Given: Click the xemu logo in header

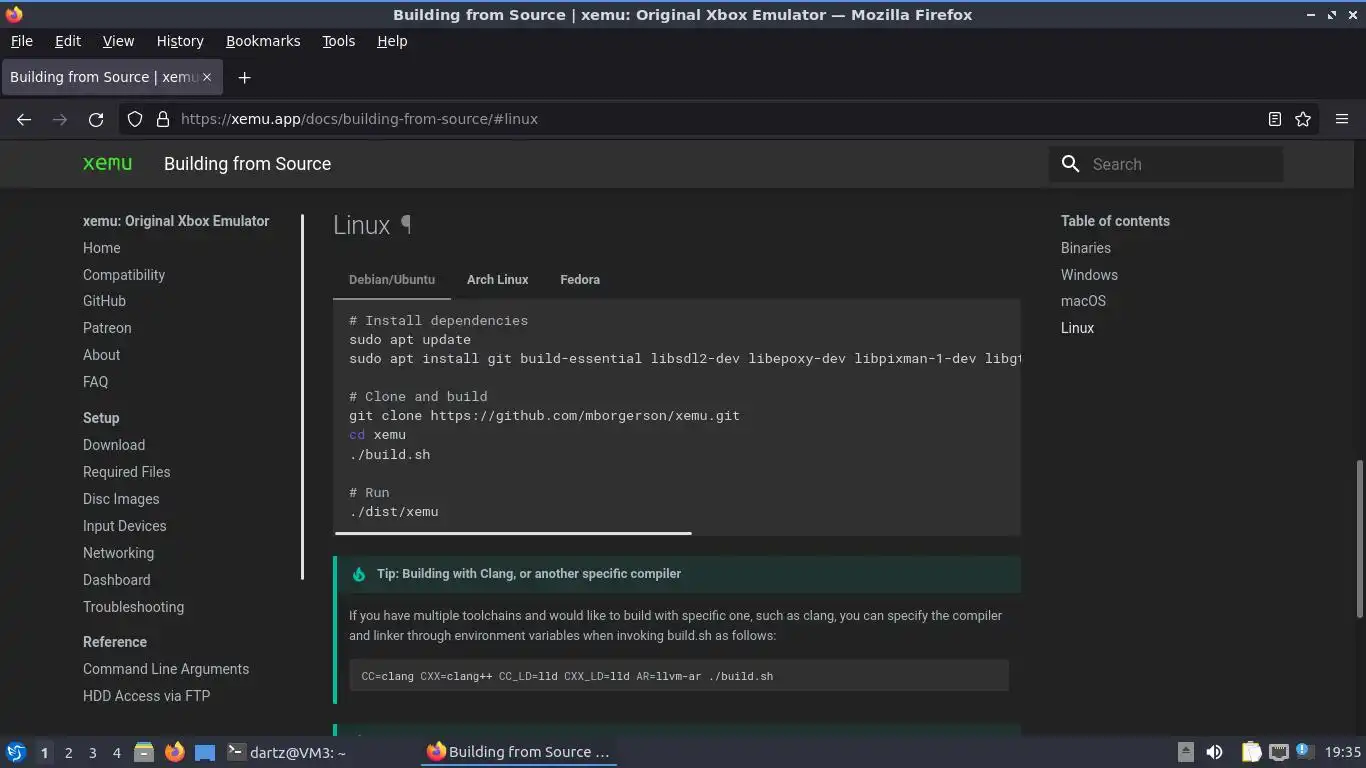Looking at the screenshot, I should [108, 164].
